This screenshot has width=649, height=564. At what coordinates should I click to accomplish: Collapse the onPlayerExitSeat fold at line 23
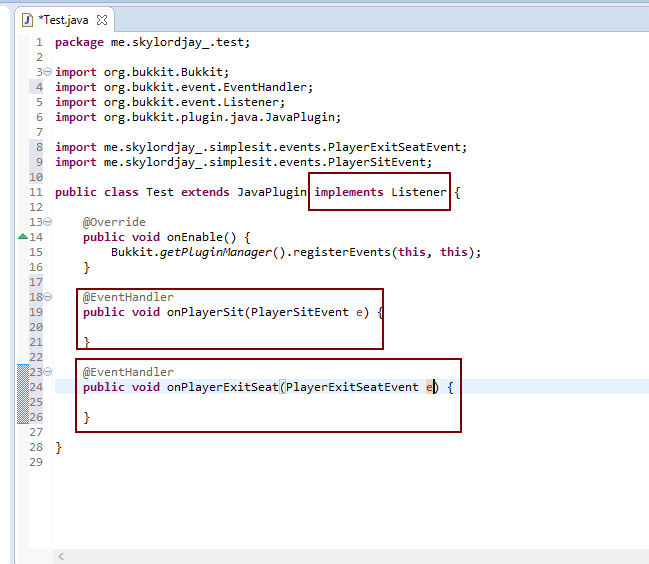click(x=48, y=372)
